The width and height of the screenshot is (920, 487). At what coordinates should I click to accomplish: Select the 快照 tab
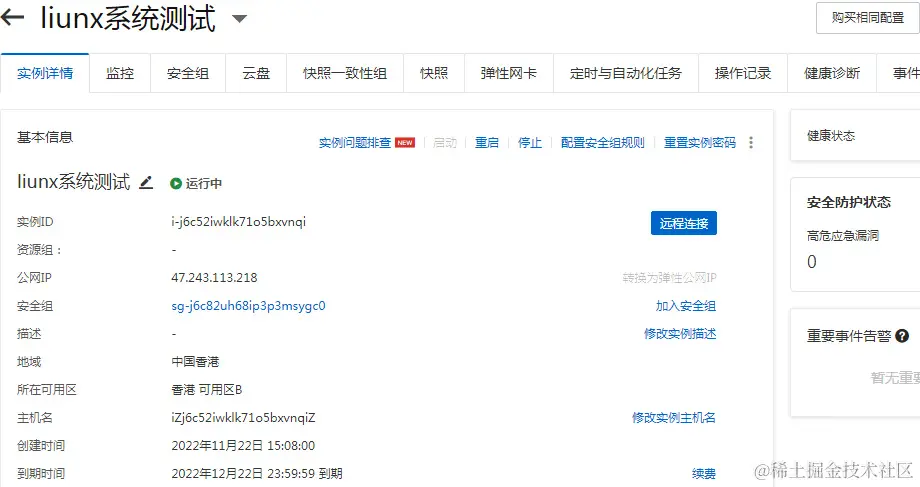(x=434, y=73)
